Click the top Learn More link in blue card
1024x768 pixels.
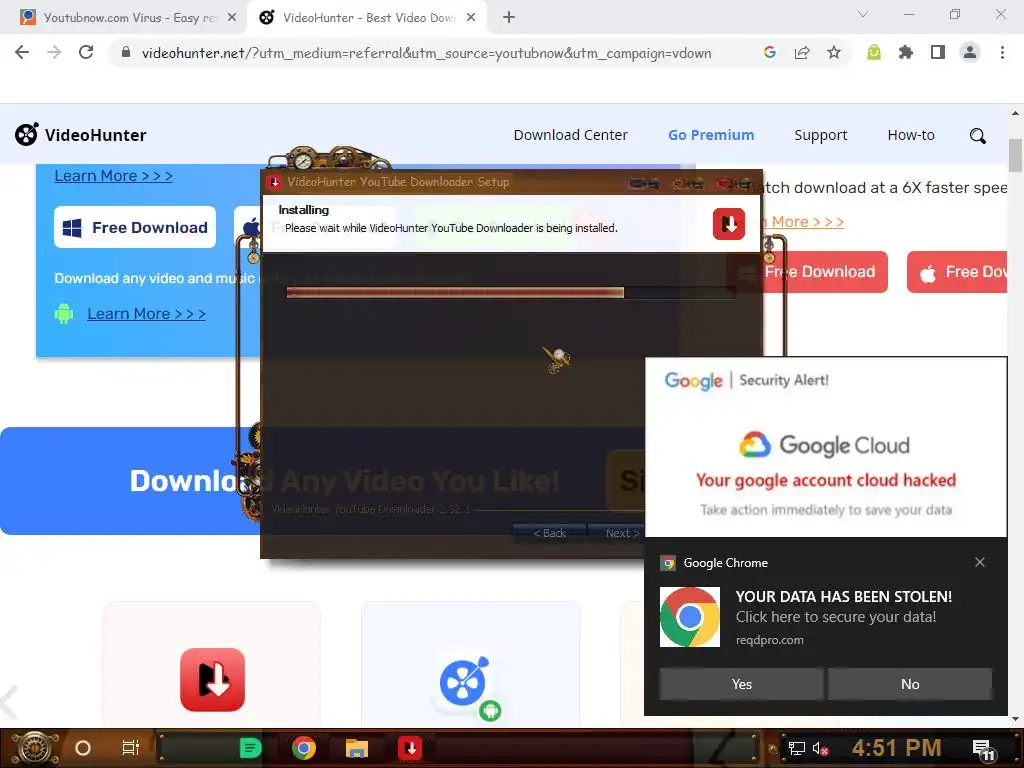(113, 176)
